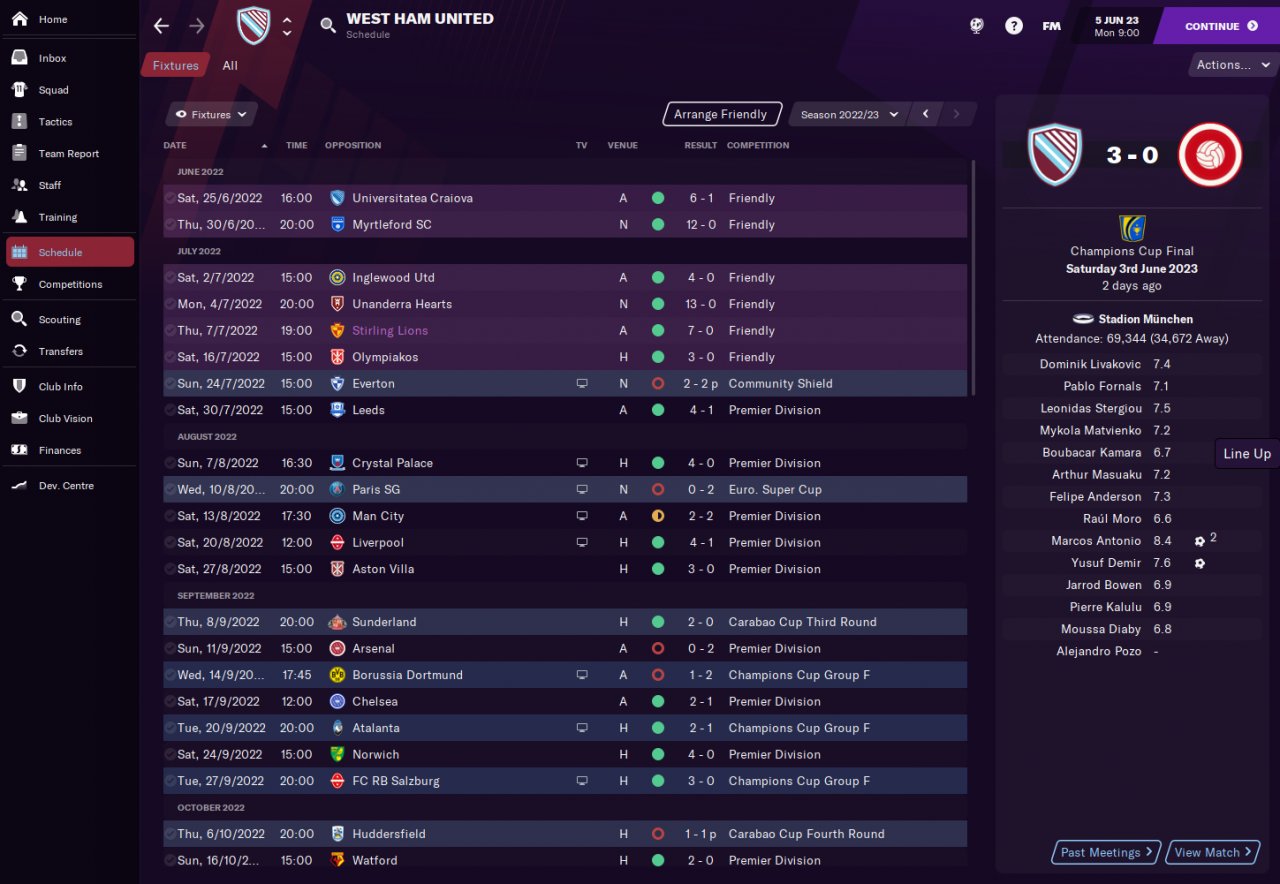This screenshot has width=1280, height=884.
Task: Click the Arrange Friendly button
Action: (720, 115)
